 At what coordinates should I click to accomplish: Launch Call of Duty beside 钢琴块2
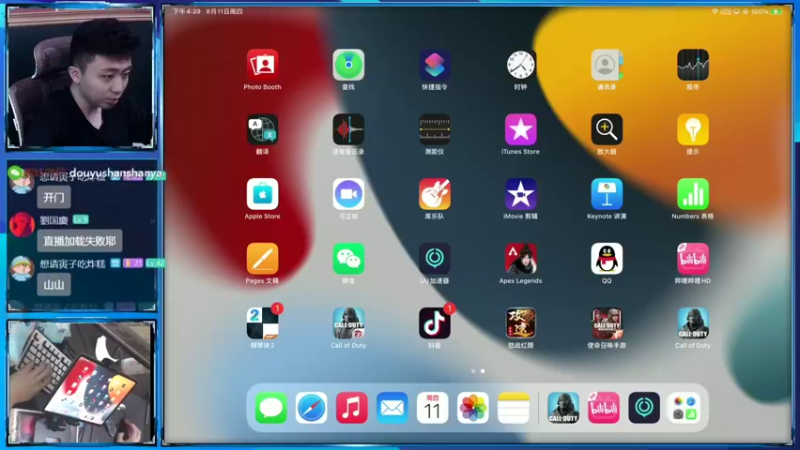(x=348, y=323)
